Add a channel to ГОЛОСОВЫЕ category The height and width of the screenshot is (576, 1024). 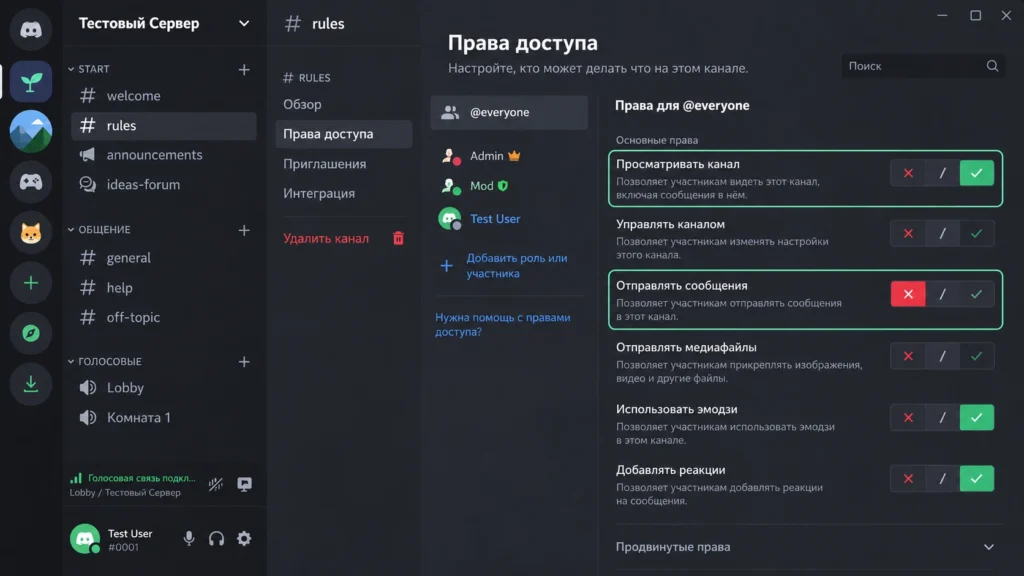[244, 361]
